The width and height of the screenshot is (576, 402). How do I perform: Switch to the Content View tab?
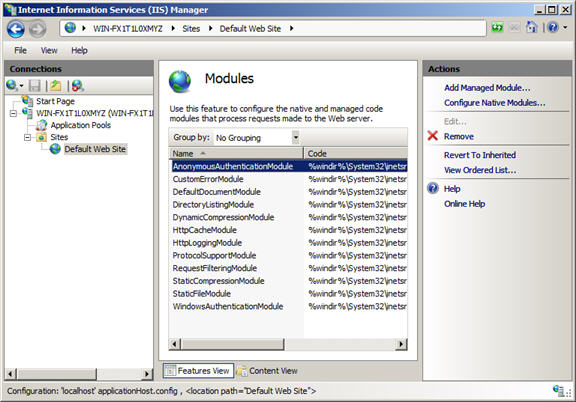(x=267, y=371)
